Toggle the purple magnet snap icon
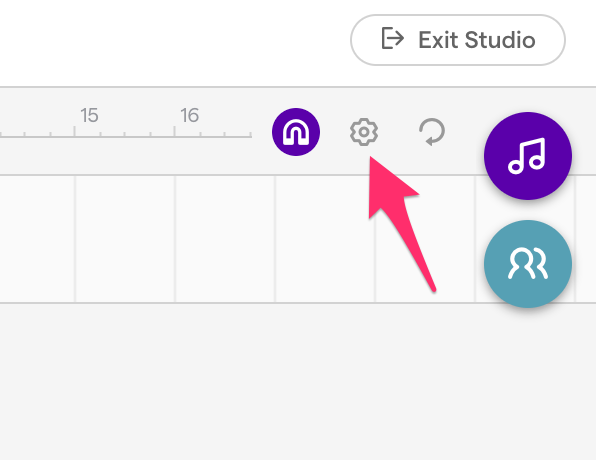 (296, 132)
